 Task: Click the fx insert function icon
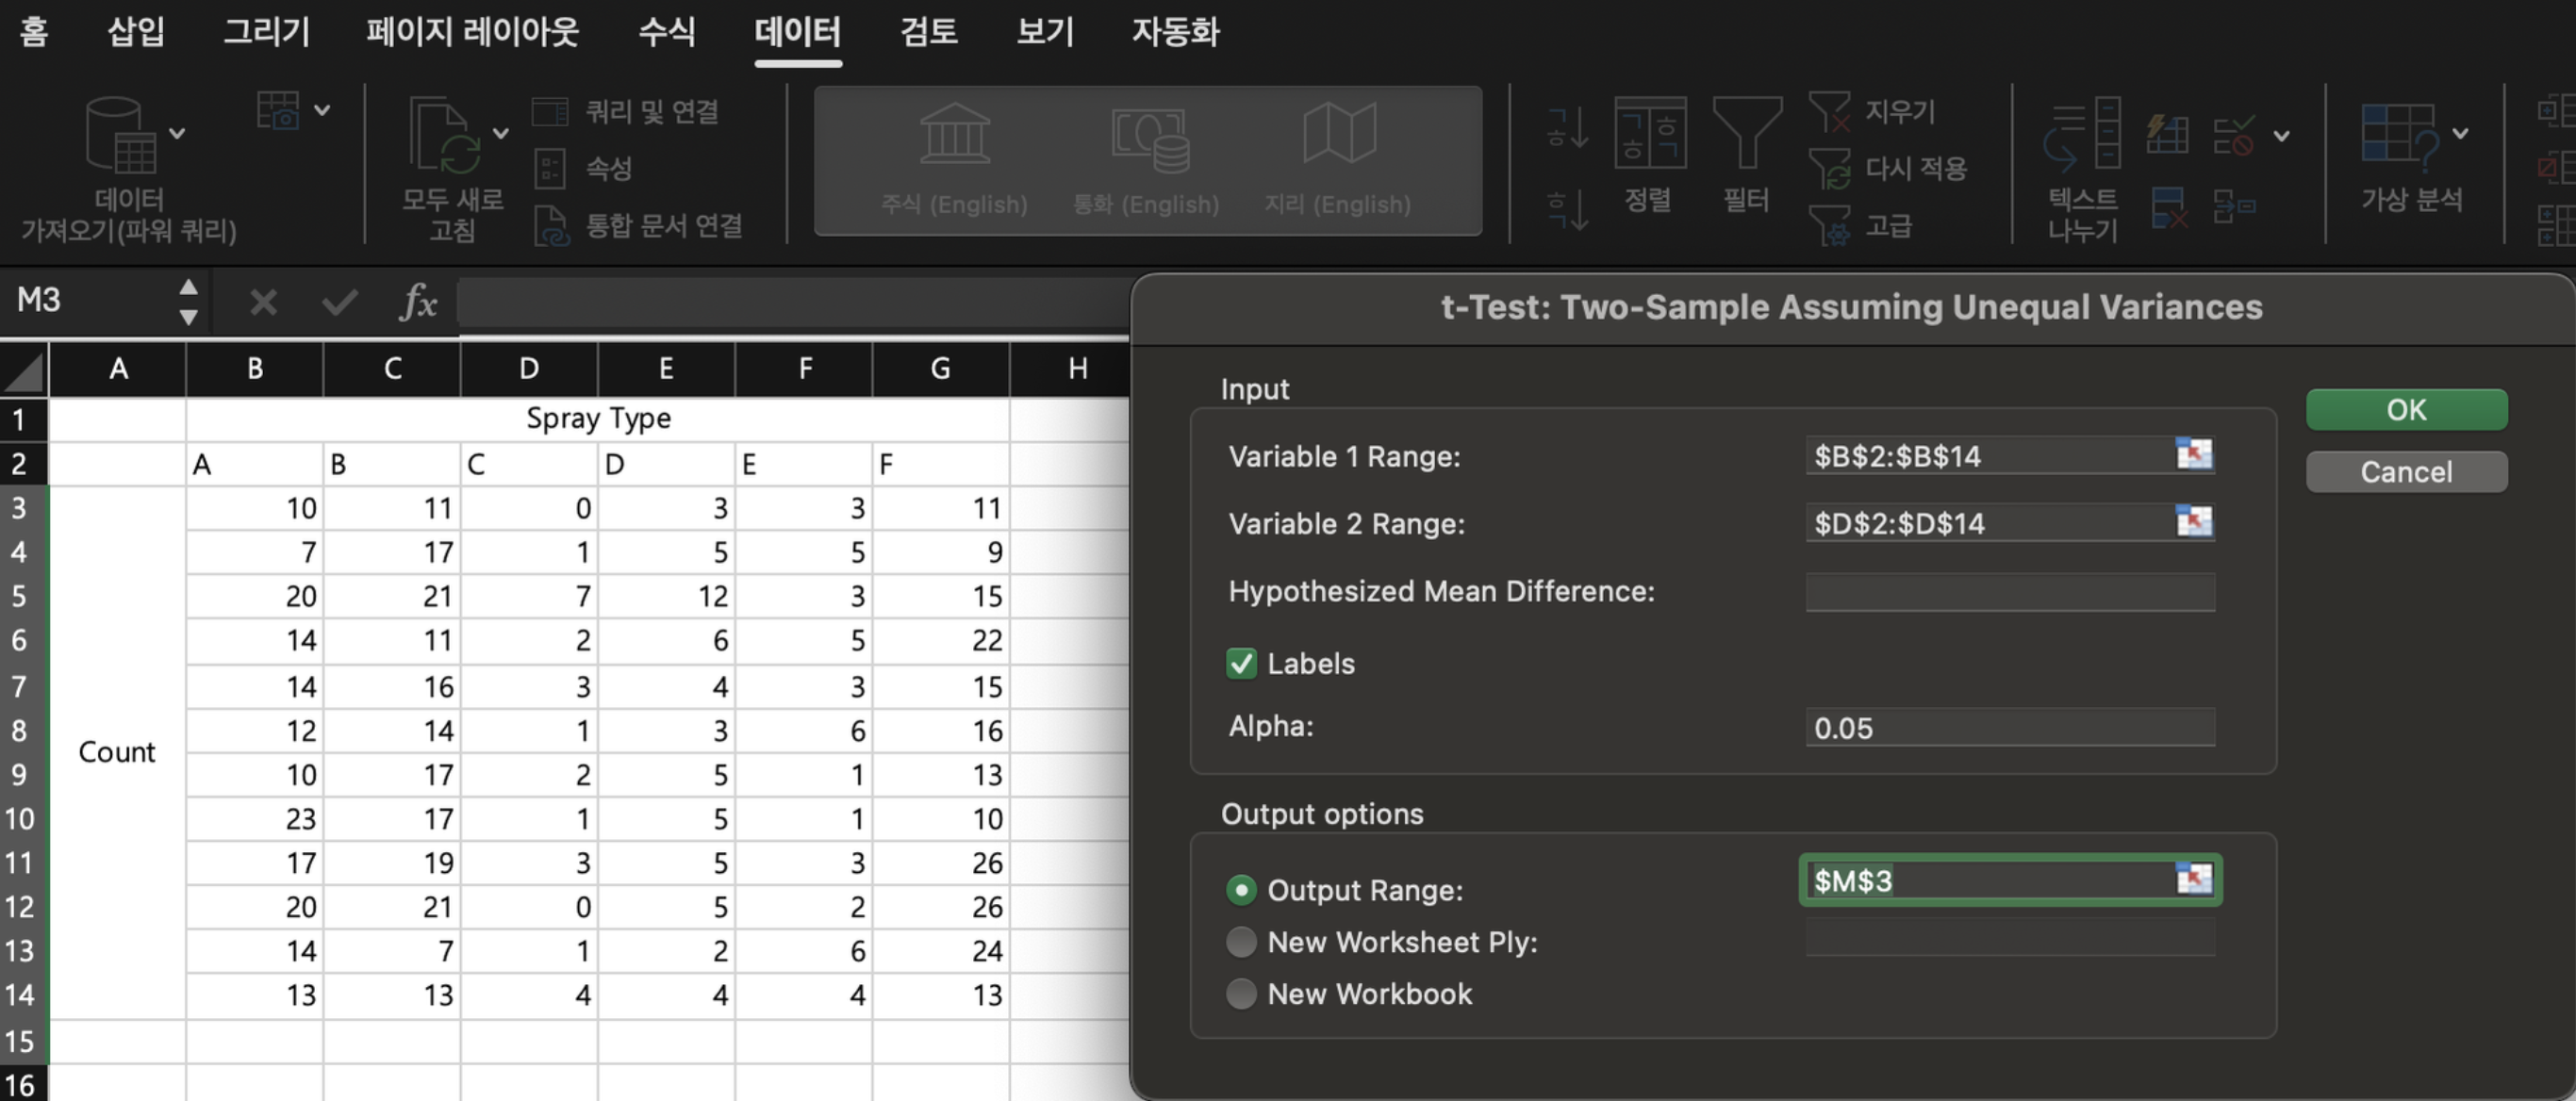pyautogui.click(x=418, y=301)
